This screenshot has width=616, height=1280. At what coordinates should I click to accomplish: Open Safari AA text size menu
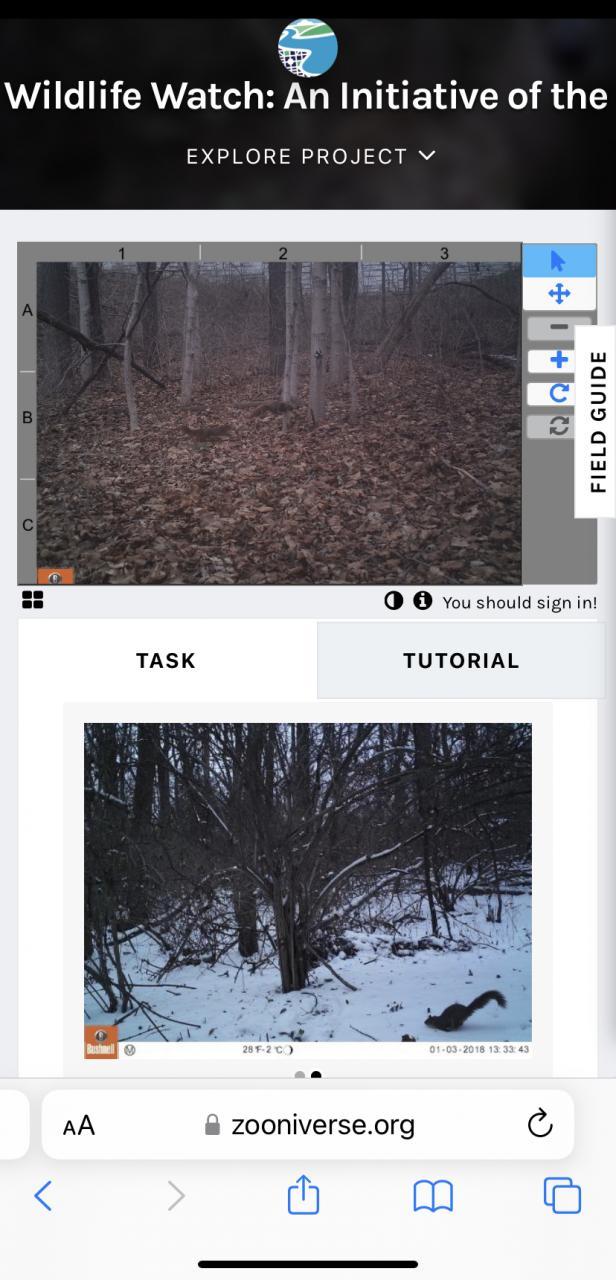[79, 1126]
